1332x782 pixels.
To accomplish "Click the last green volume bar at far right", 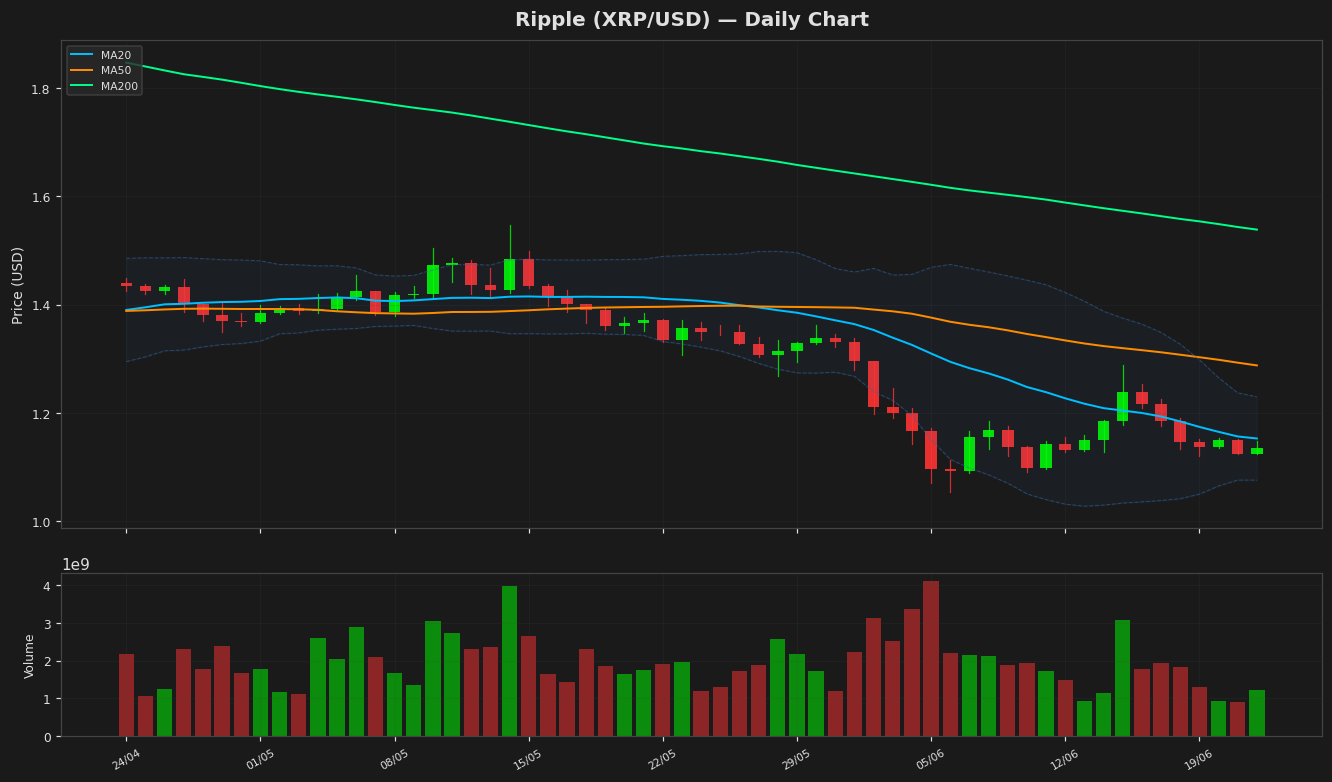I will point(1257,713).
